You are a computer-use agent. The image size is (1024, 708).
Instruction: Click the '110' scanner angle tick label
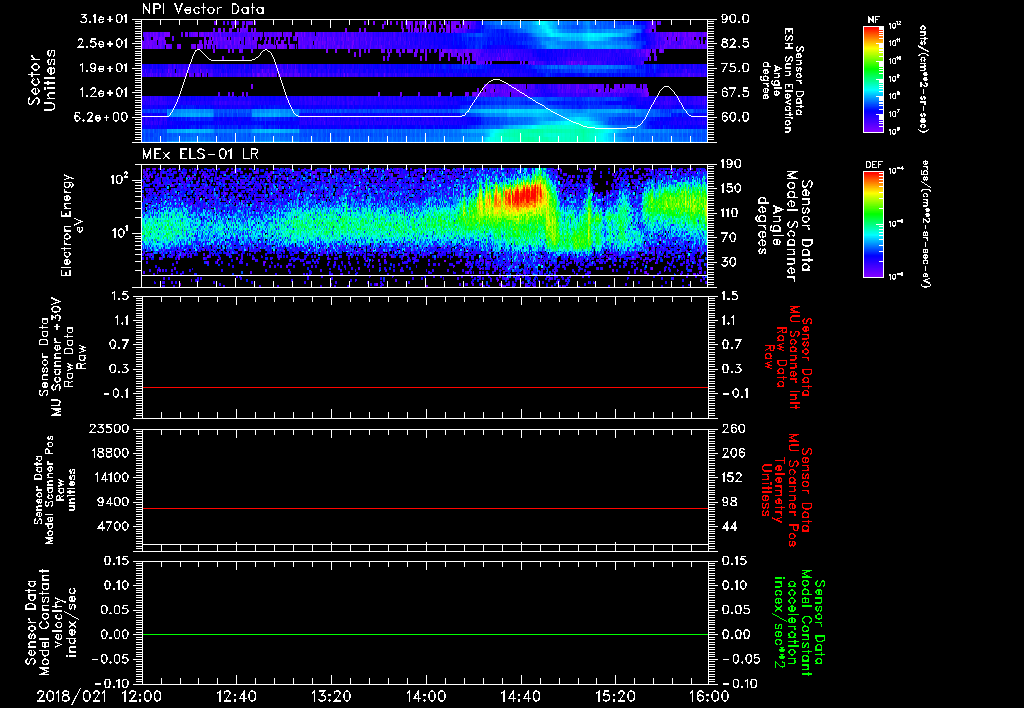(x=732, y=213)
